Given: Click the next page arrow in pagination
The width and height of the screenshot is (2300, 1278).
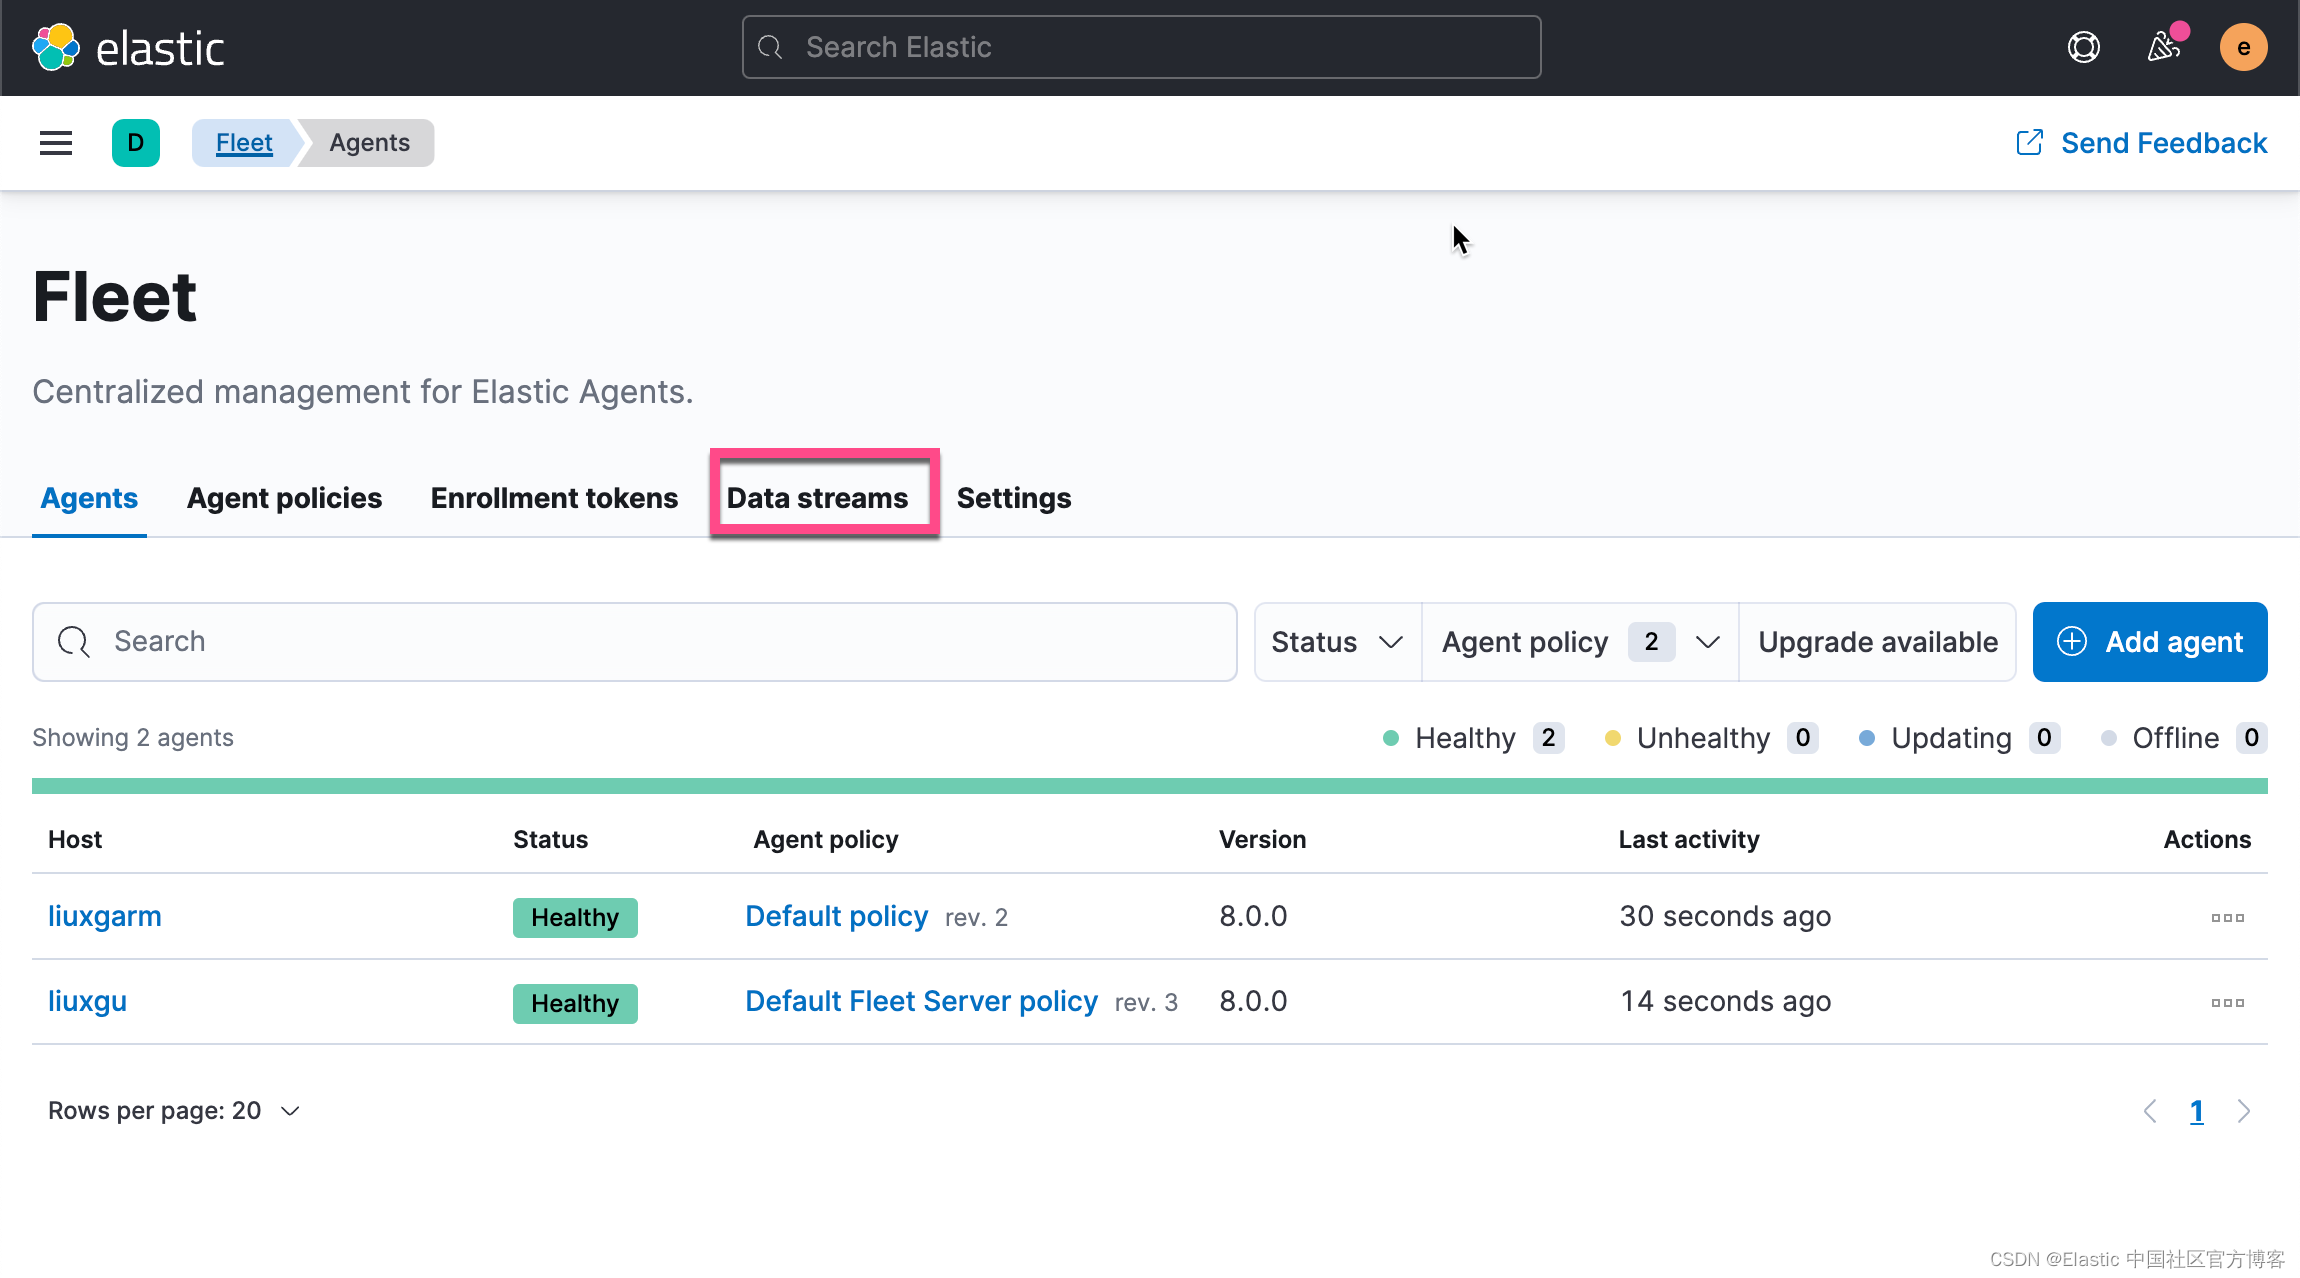Looking at the screenshot, I should click(2242, 1111).
